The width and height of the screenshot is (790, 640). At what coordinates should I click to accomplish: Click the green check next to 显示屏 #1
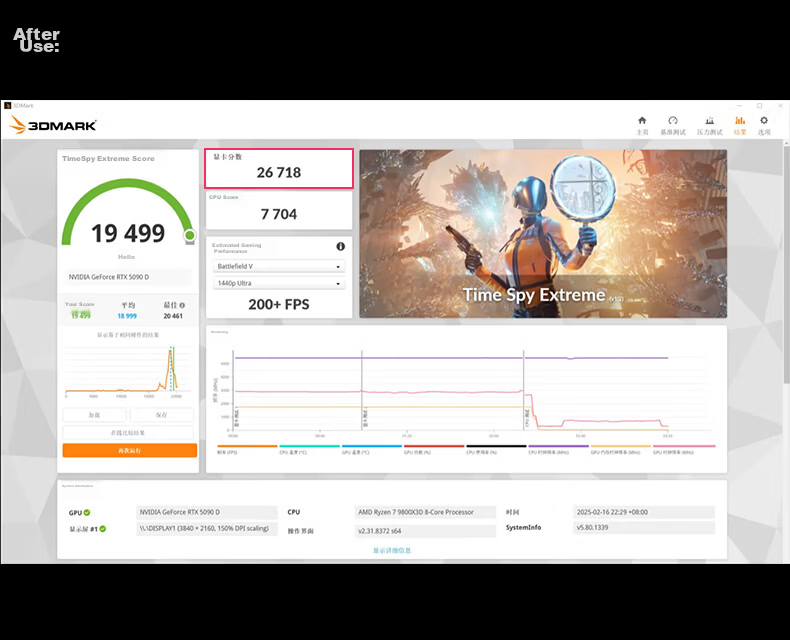(x=103, y=529)
